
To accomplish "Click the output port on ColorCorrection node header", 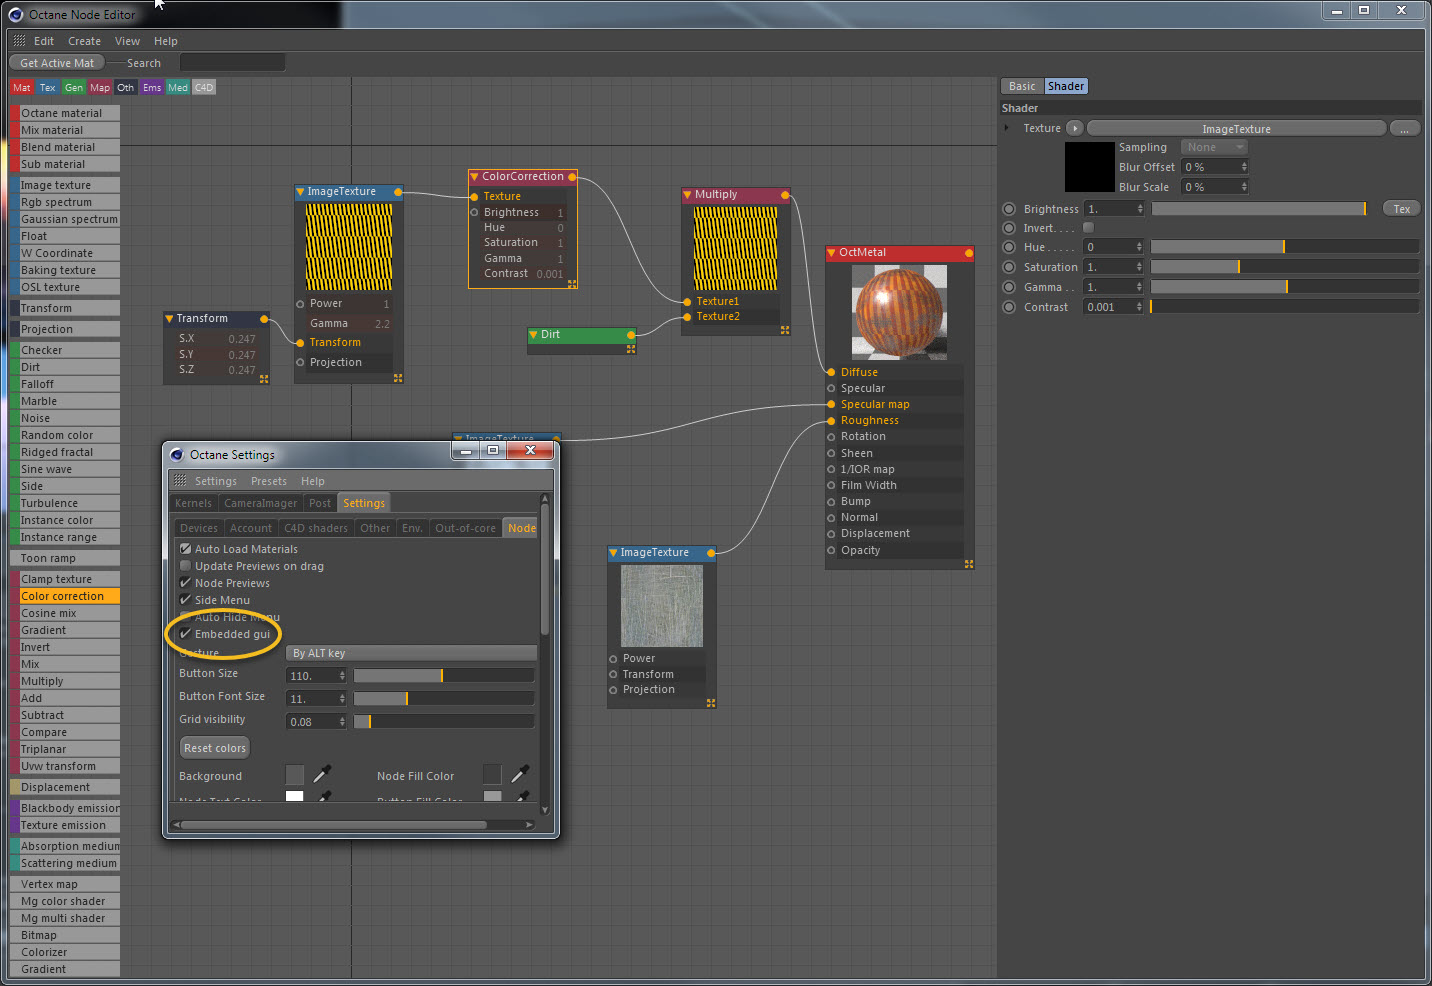I will click(x=572, y=177).
